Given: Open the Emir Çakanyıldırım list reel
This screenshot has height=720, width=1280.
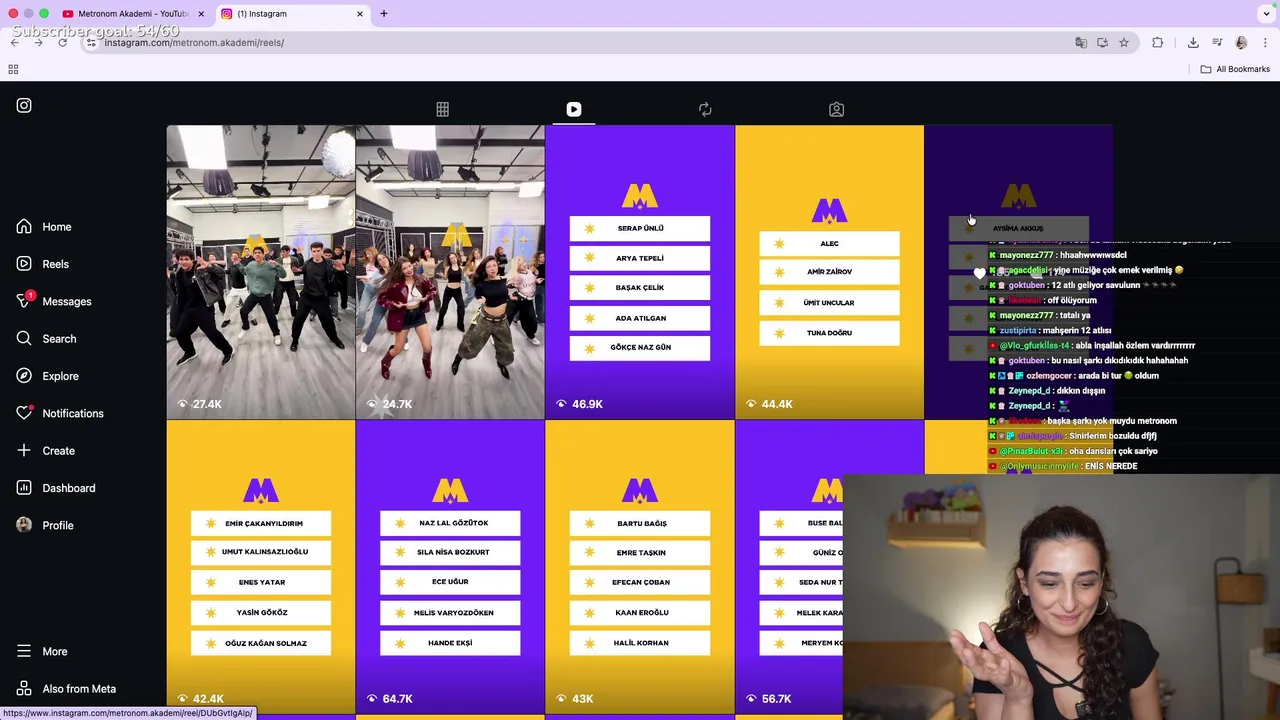Looking at the screenshot, I should 261,567.
